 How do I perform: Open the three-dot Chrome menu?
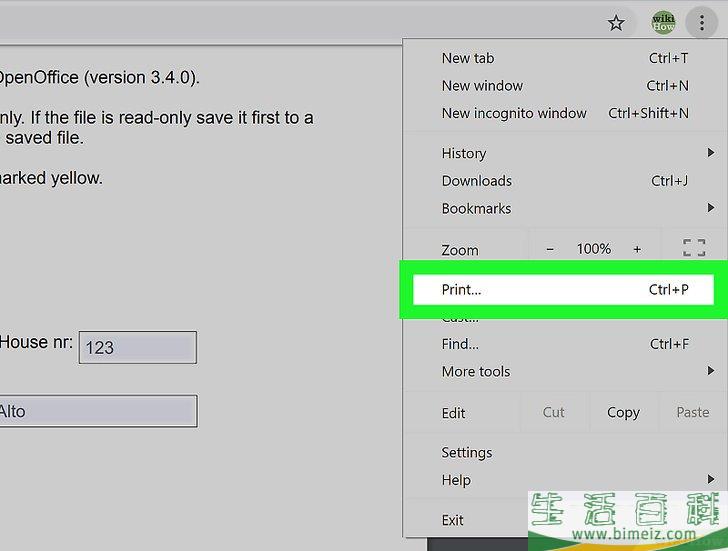[x=702, y=22]
